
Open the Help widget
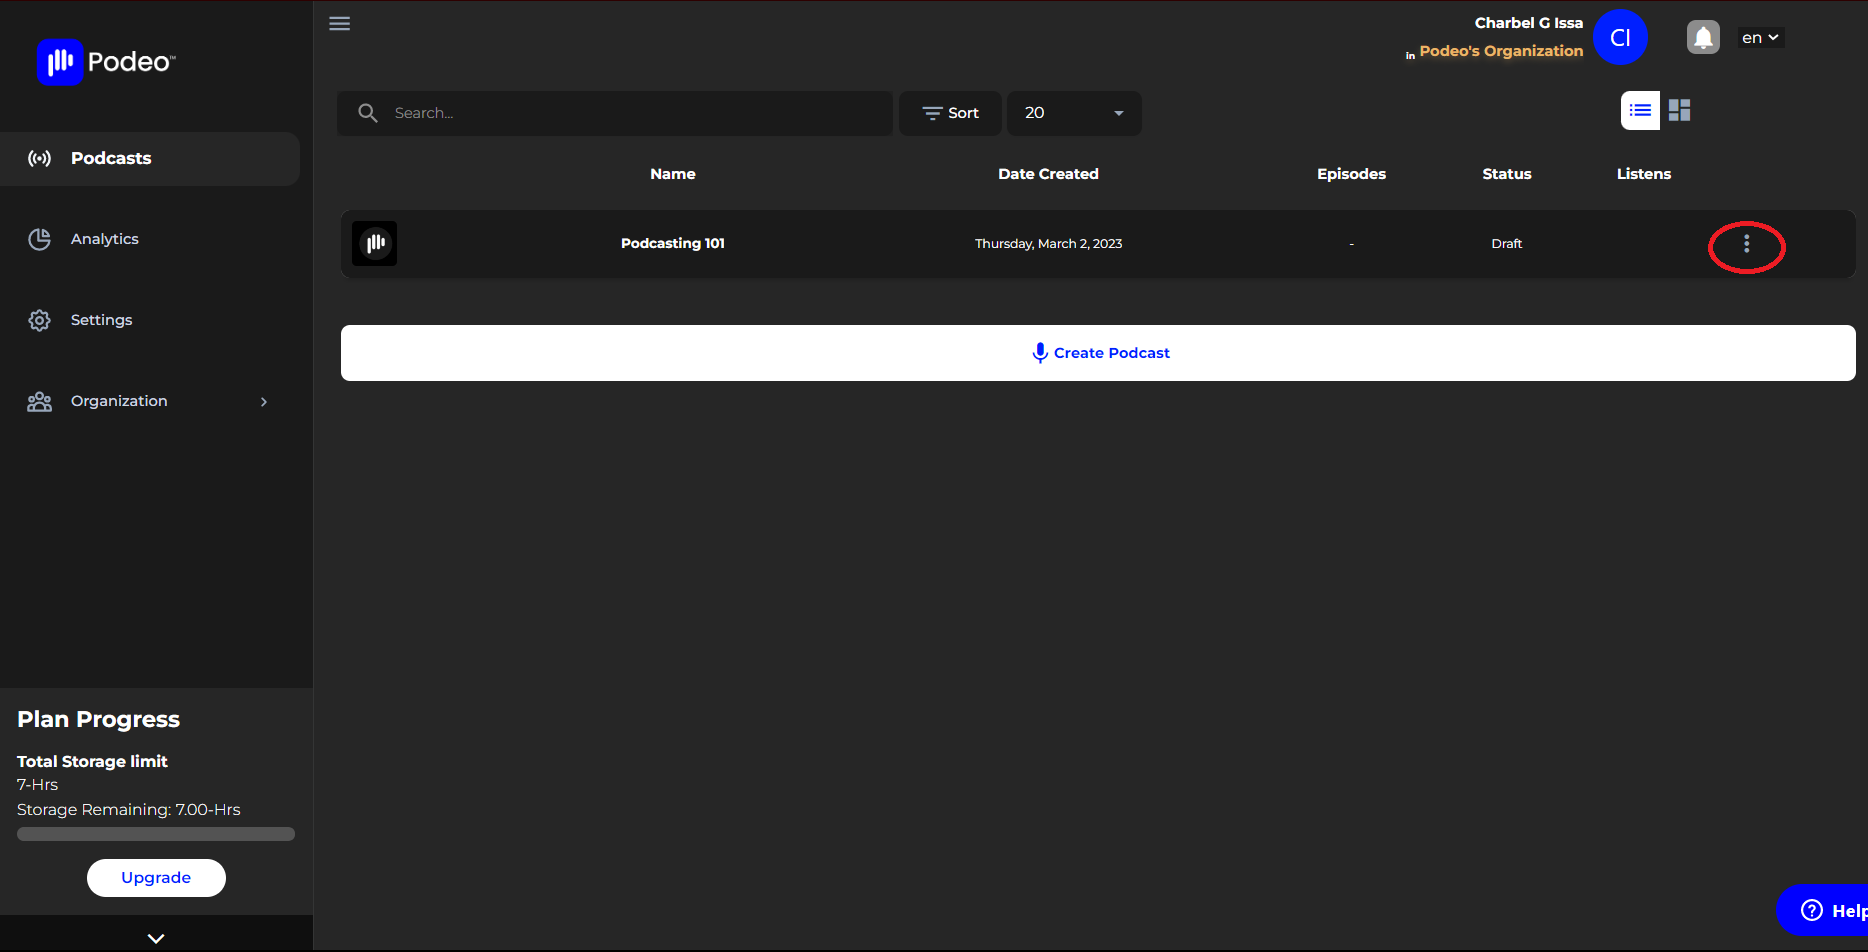[1824, 910]
